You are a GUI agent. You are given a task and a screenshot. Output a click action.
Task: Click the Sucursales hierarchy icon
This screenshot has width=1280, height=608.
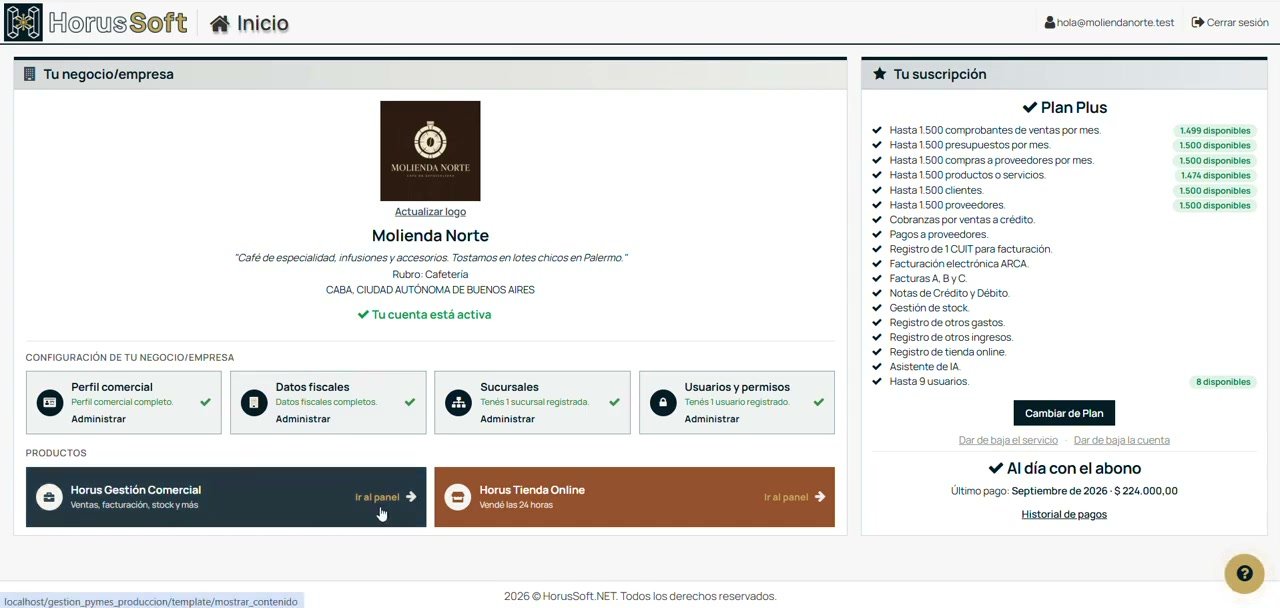point(459,402)
